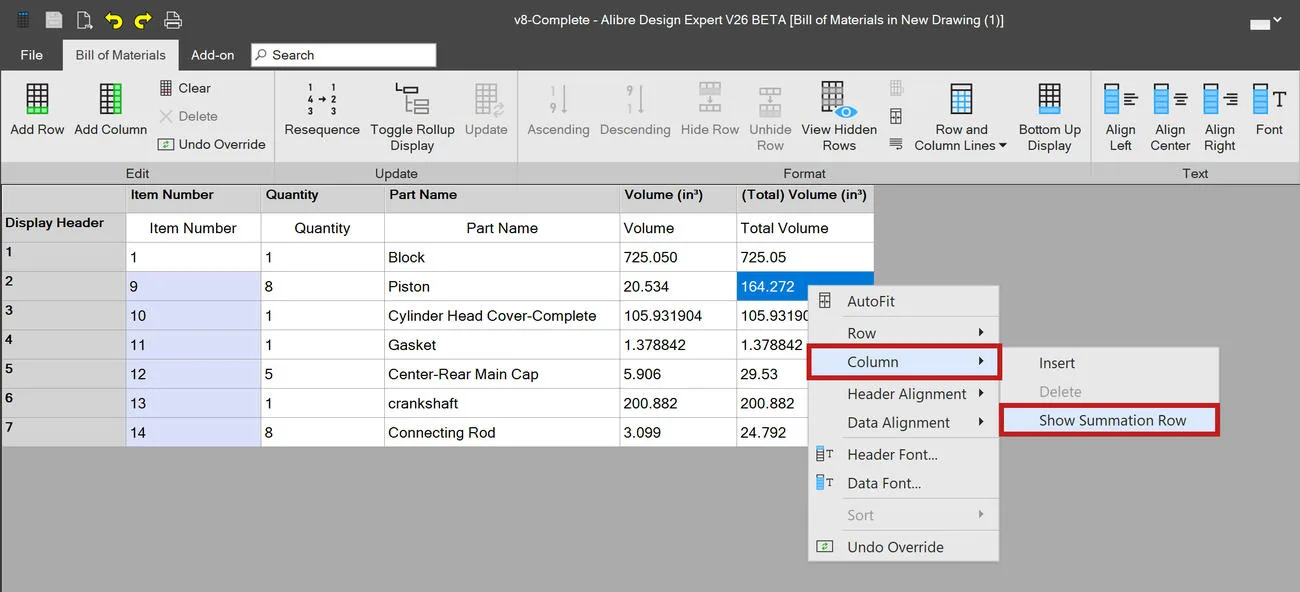
Task: Sort rows with the Descending button
Action: click(635, 110)
